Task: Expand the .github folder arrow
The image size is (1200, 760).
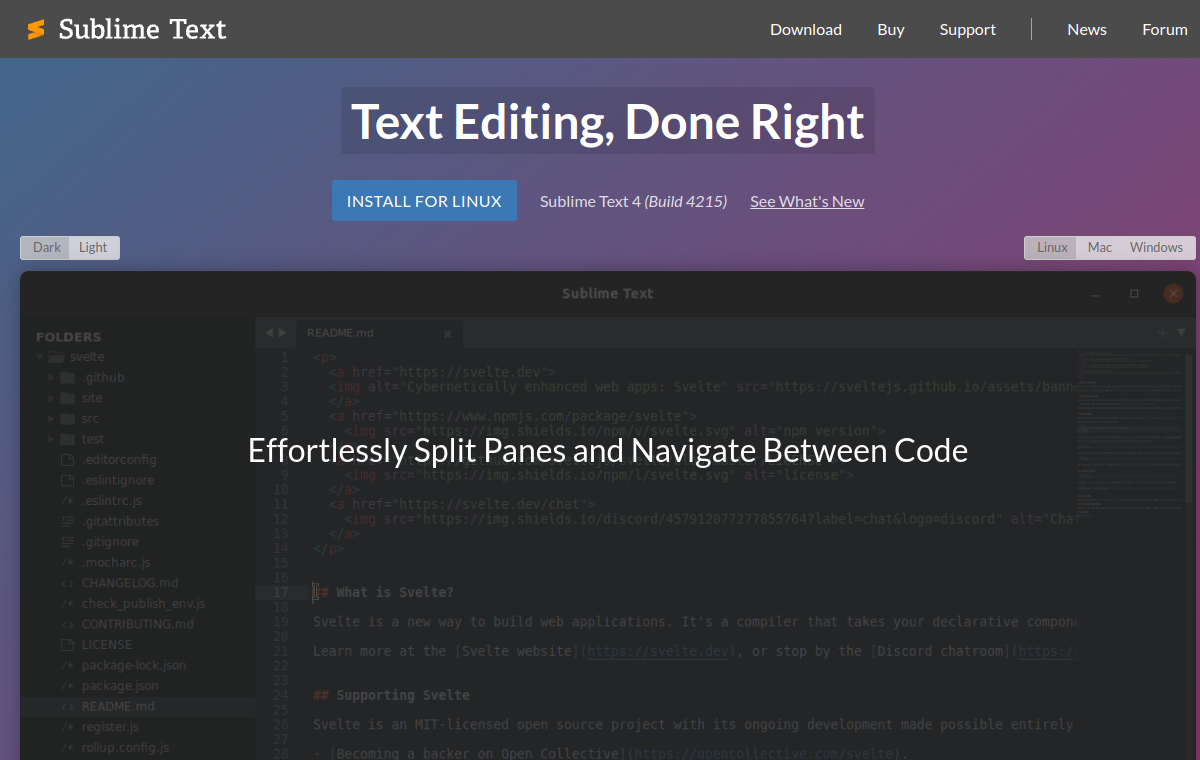Action: pos(52,378)
